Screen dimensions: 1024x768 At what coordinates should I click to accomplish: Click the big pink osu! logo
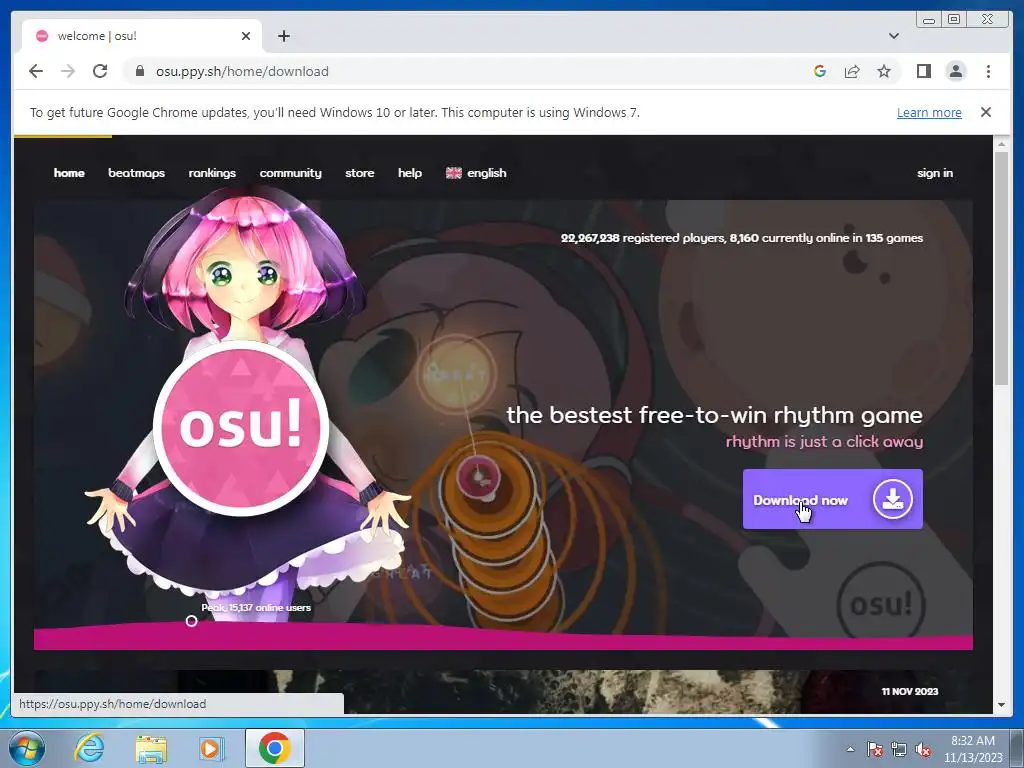pyautogui.click(x=241, y=428)
